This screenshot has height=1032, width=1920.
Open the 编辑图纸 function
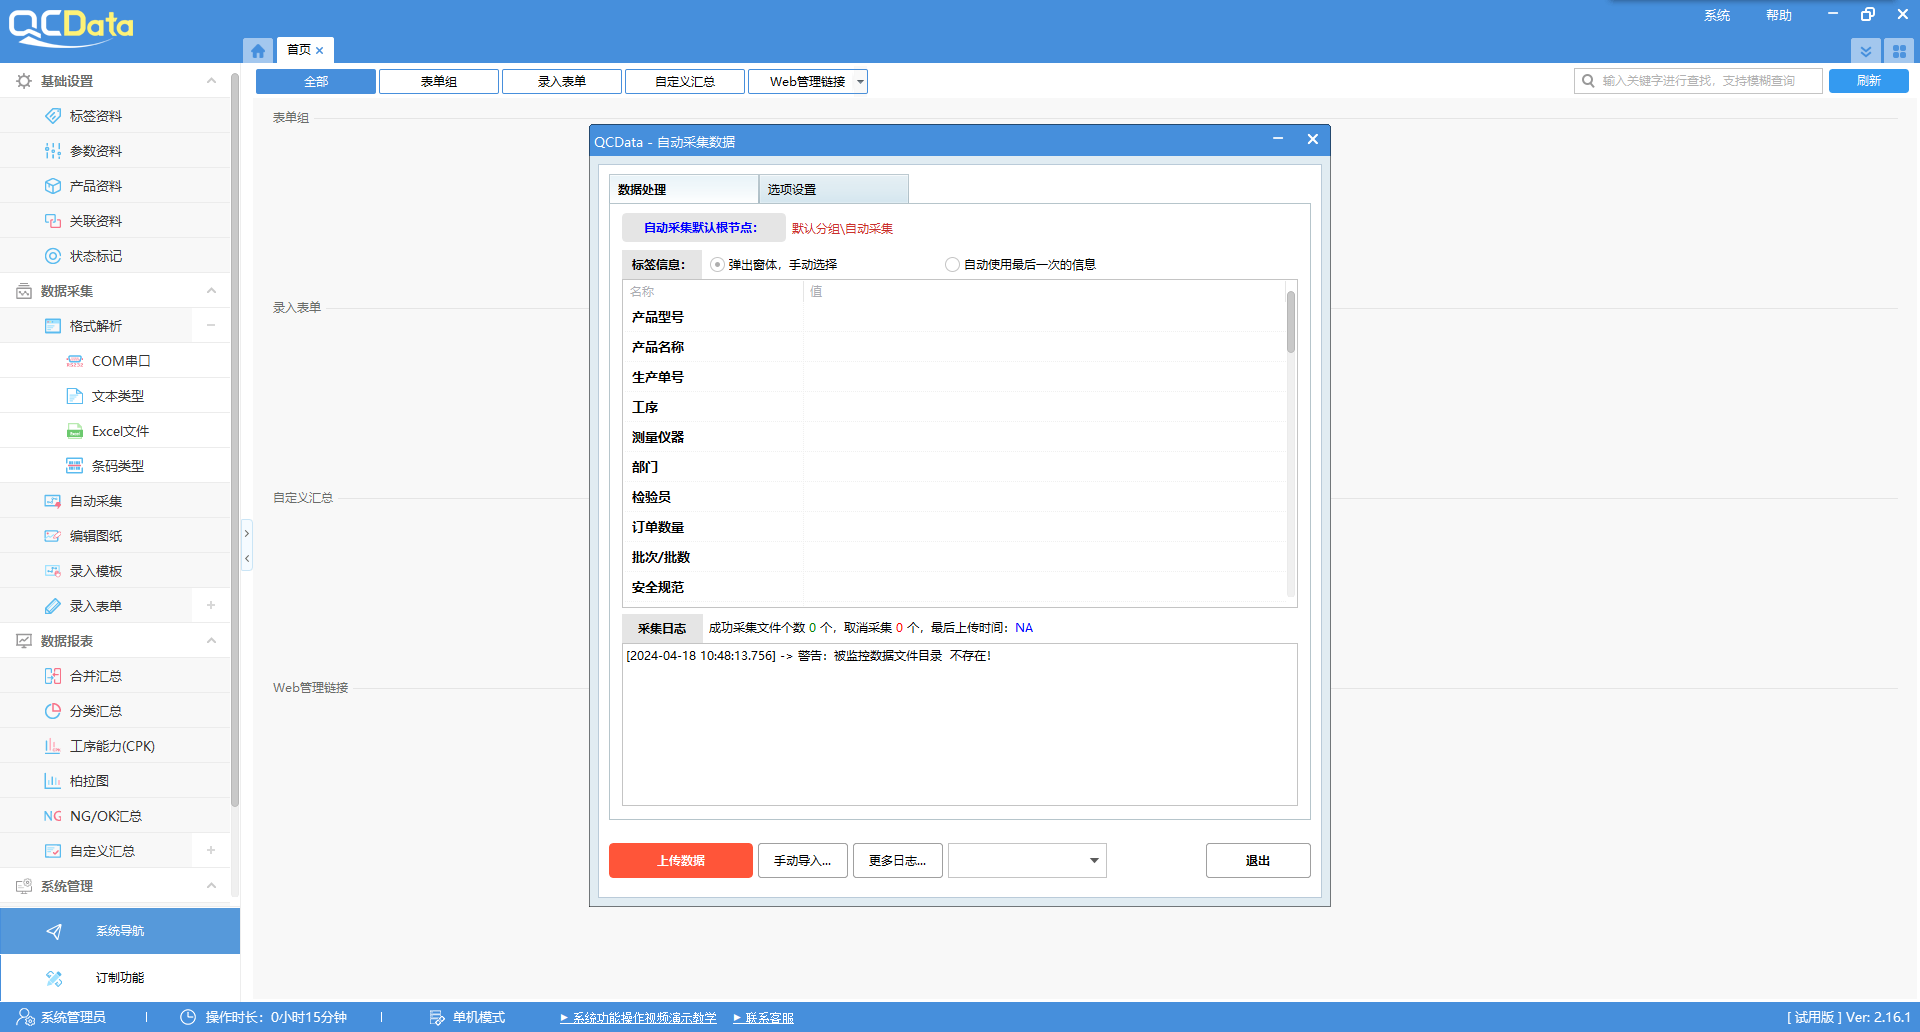pos(97,535)
